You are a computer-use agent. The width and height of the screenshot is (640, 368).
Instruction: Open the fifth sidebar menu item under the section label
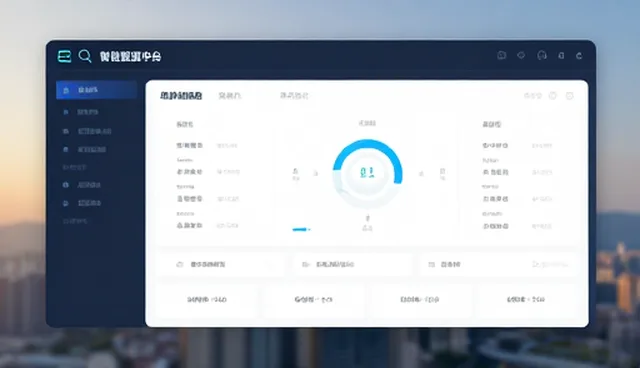point(82,185)
